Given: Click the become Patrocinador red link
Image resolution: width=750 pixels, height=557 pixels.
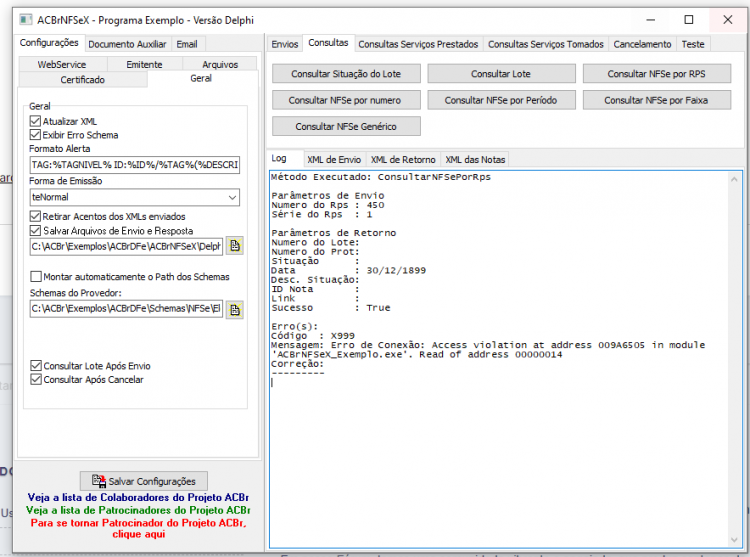Looking at the screenshot, I should point(138,528).
